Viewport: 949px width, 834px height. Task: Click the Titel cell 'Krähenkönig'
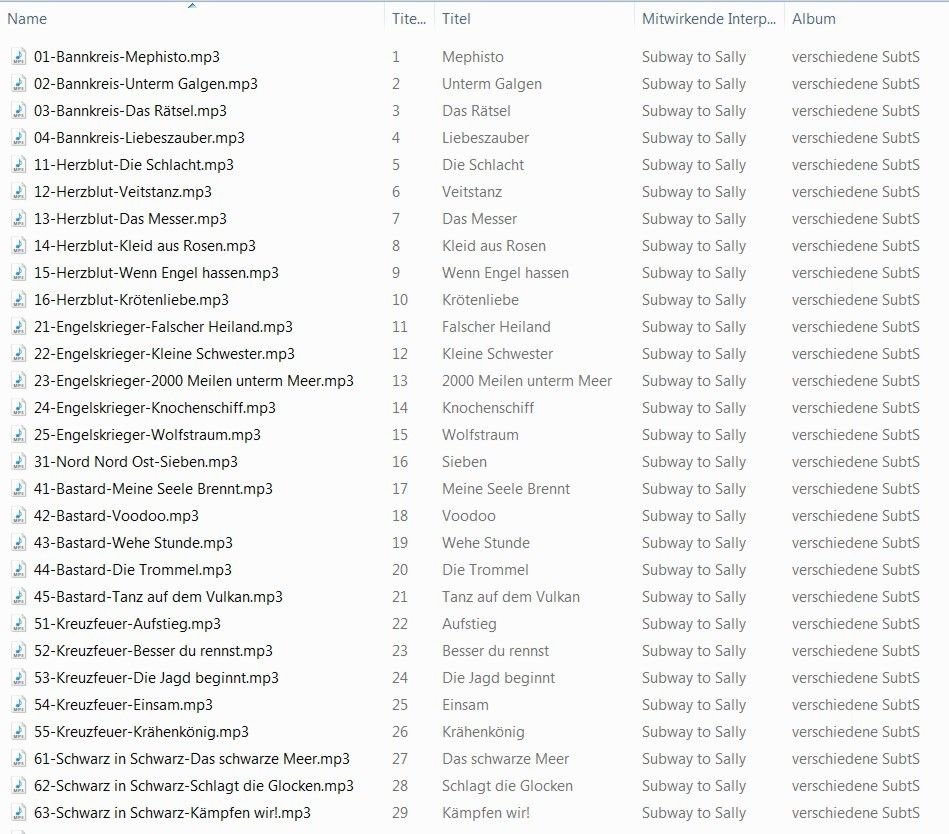pyautogui.click(x=484, y=732)
